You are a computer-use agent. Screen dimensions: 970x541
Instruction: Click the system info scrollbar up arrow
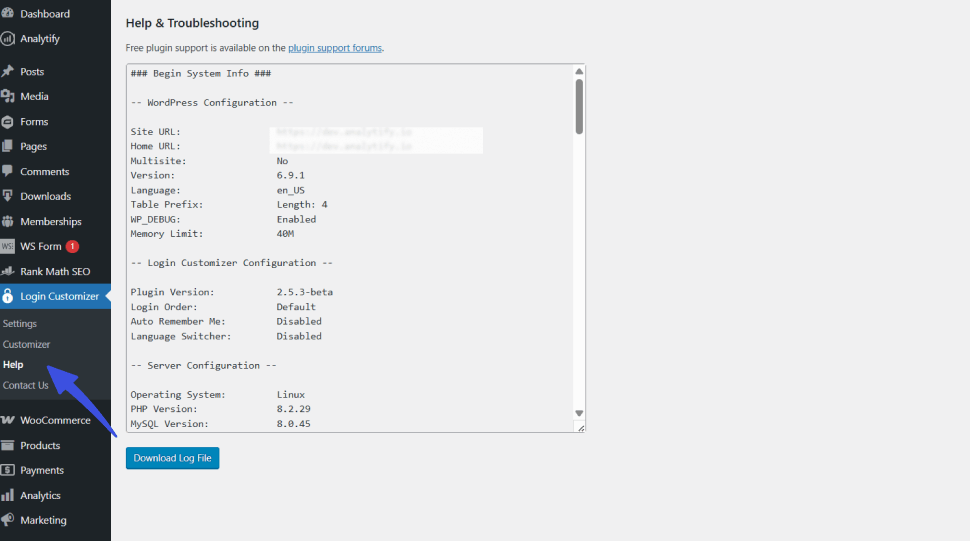pos(579,71)
